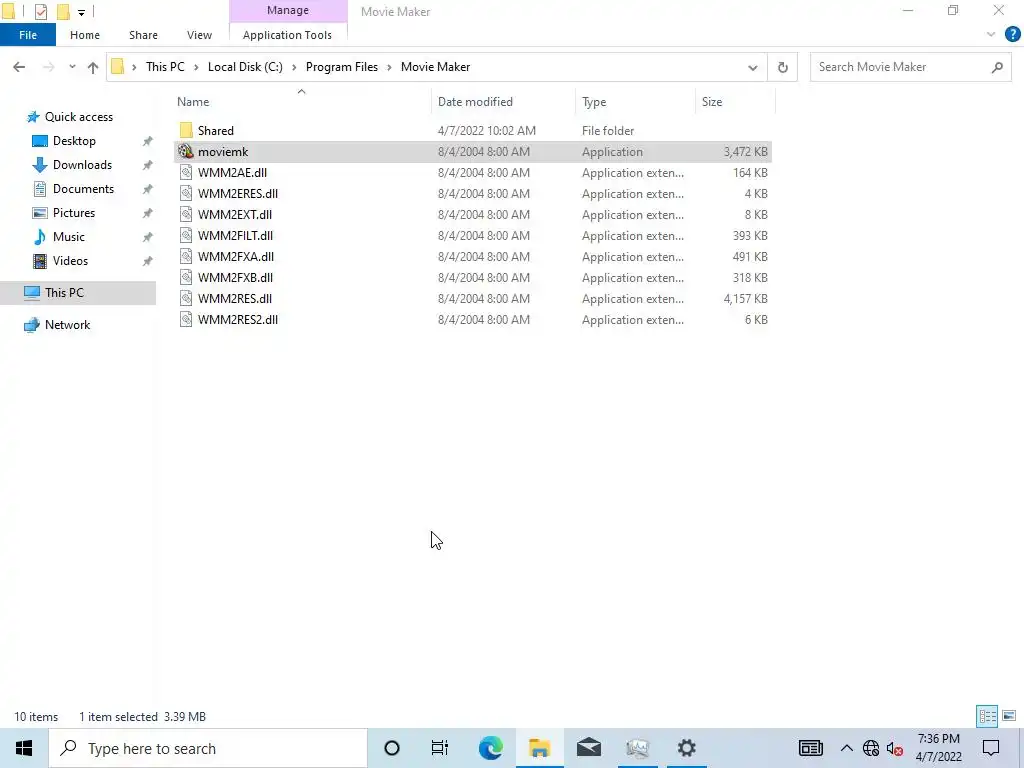The image size is (1024, 768).
Task: Switch to Details view layout icon
Action: point(987,716)
